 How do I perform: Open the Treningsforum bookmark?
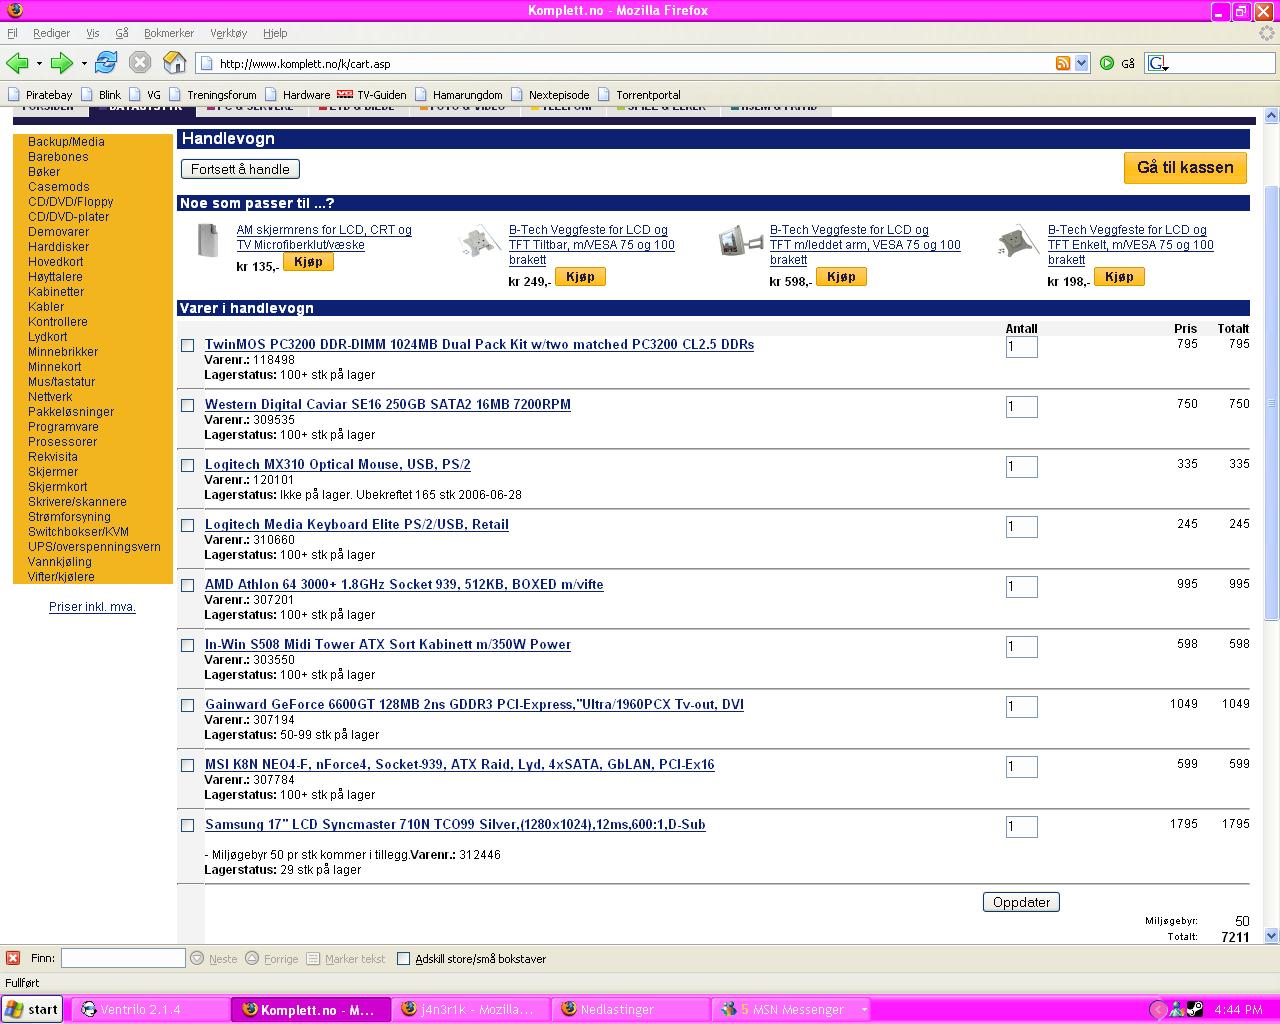click(212, 95)
